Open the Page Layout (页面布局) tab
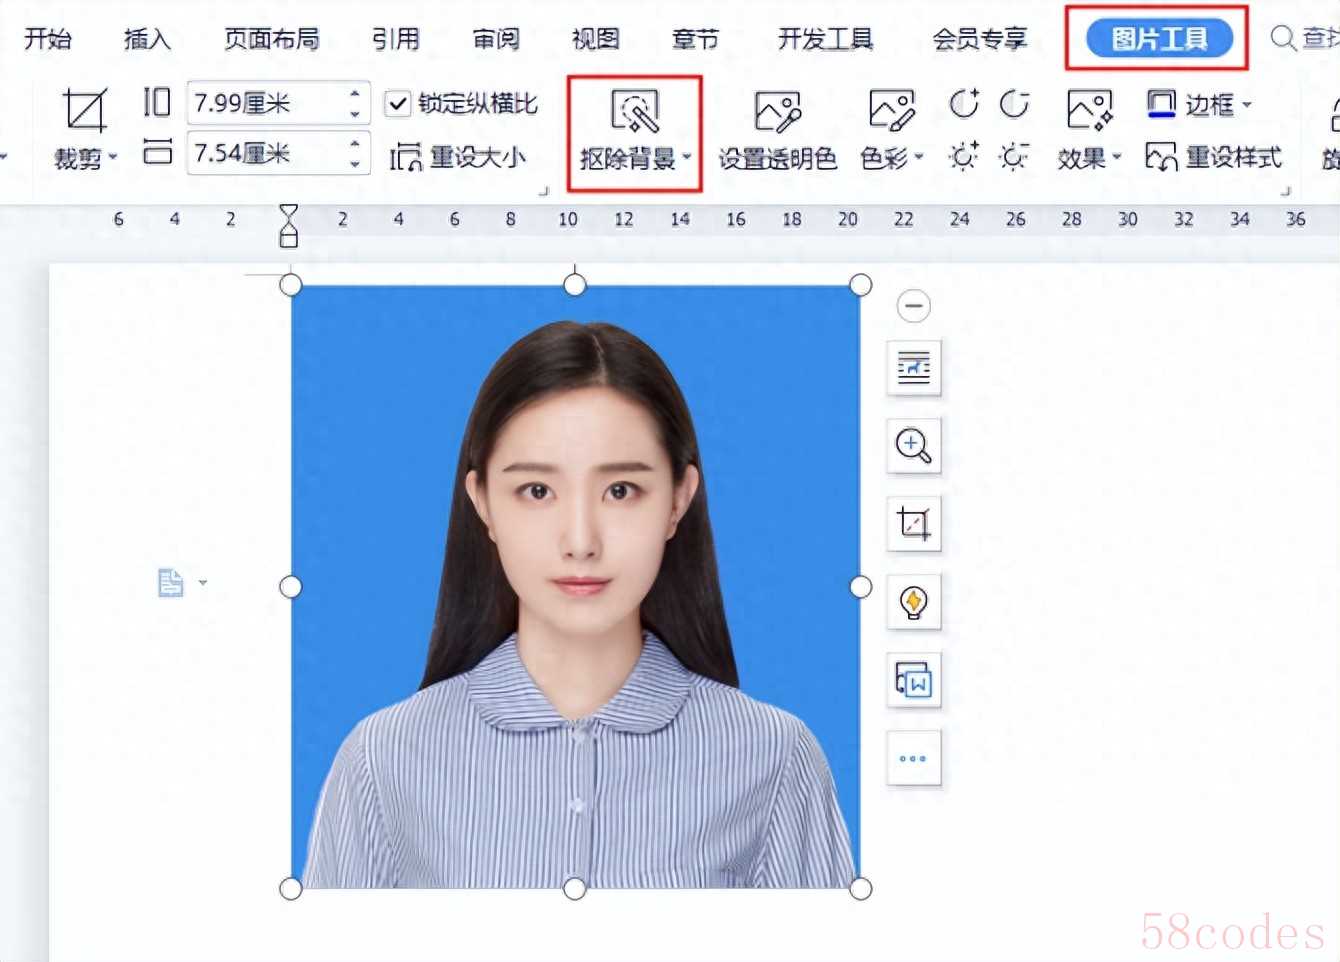The width and height of the screenshot is (1340, 962). pyautogui.click(x=271, y=39)
